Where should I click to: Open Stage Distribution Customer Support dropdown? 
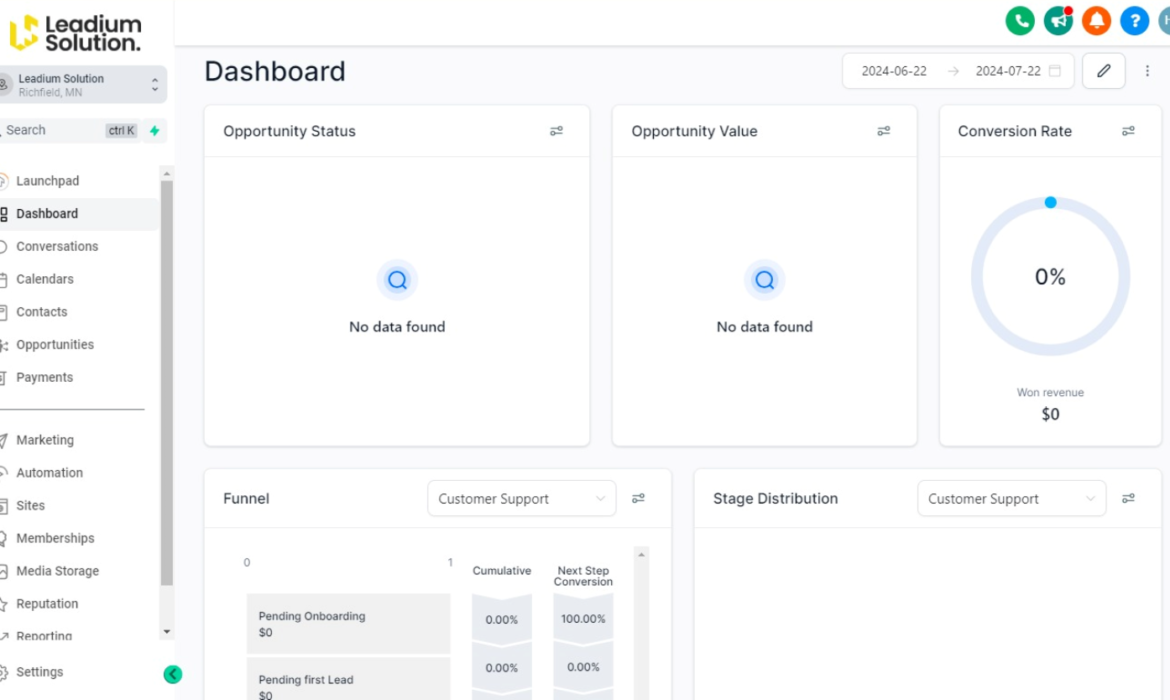(x=1011, y=499)
